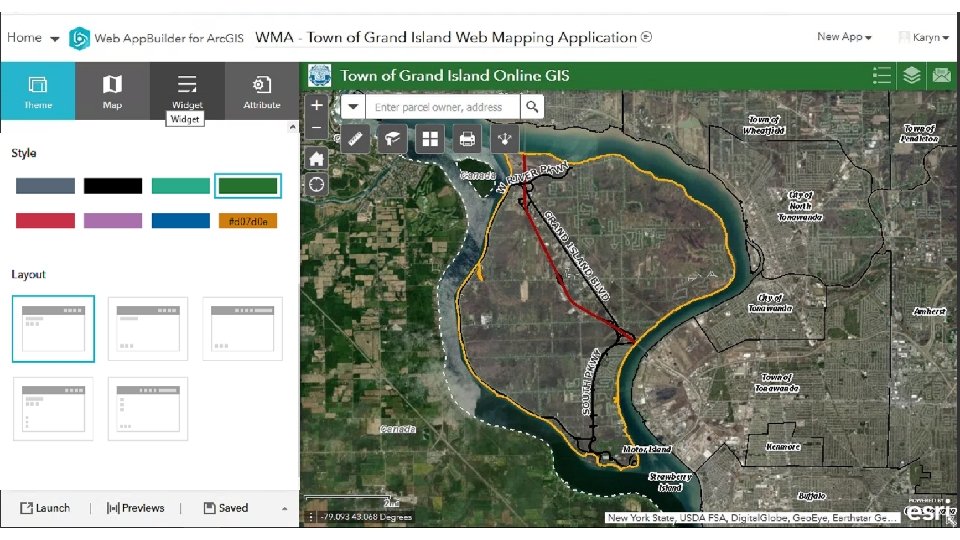Select the slate gray style swatch
960x540 pixels.
[x=45, y=186]
